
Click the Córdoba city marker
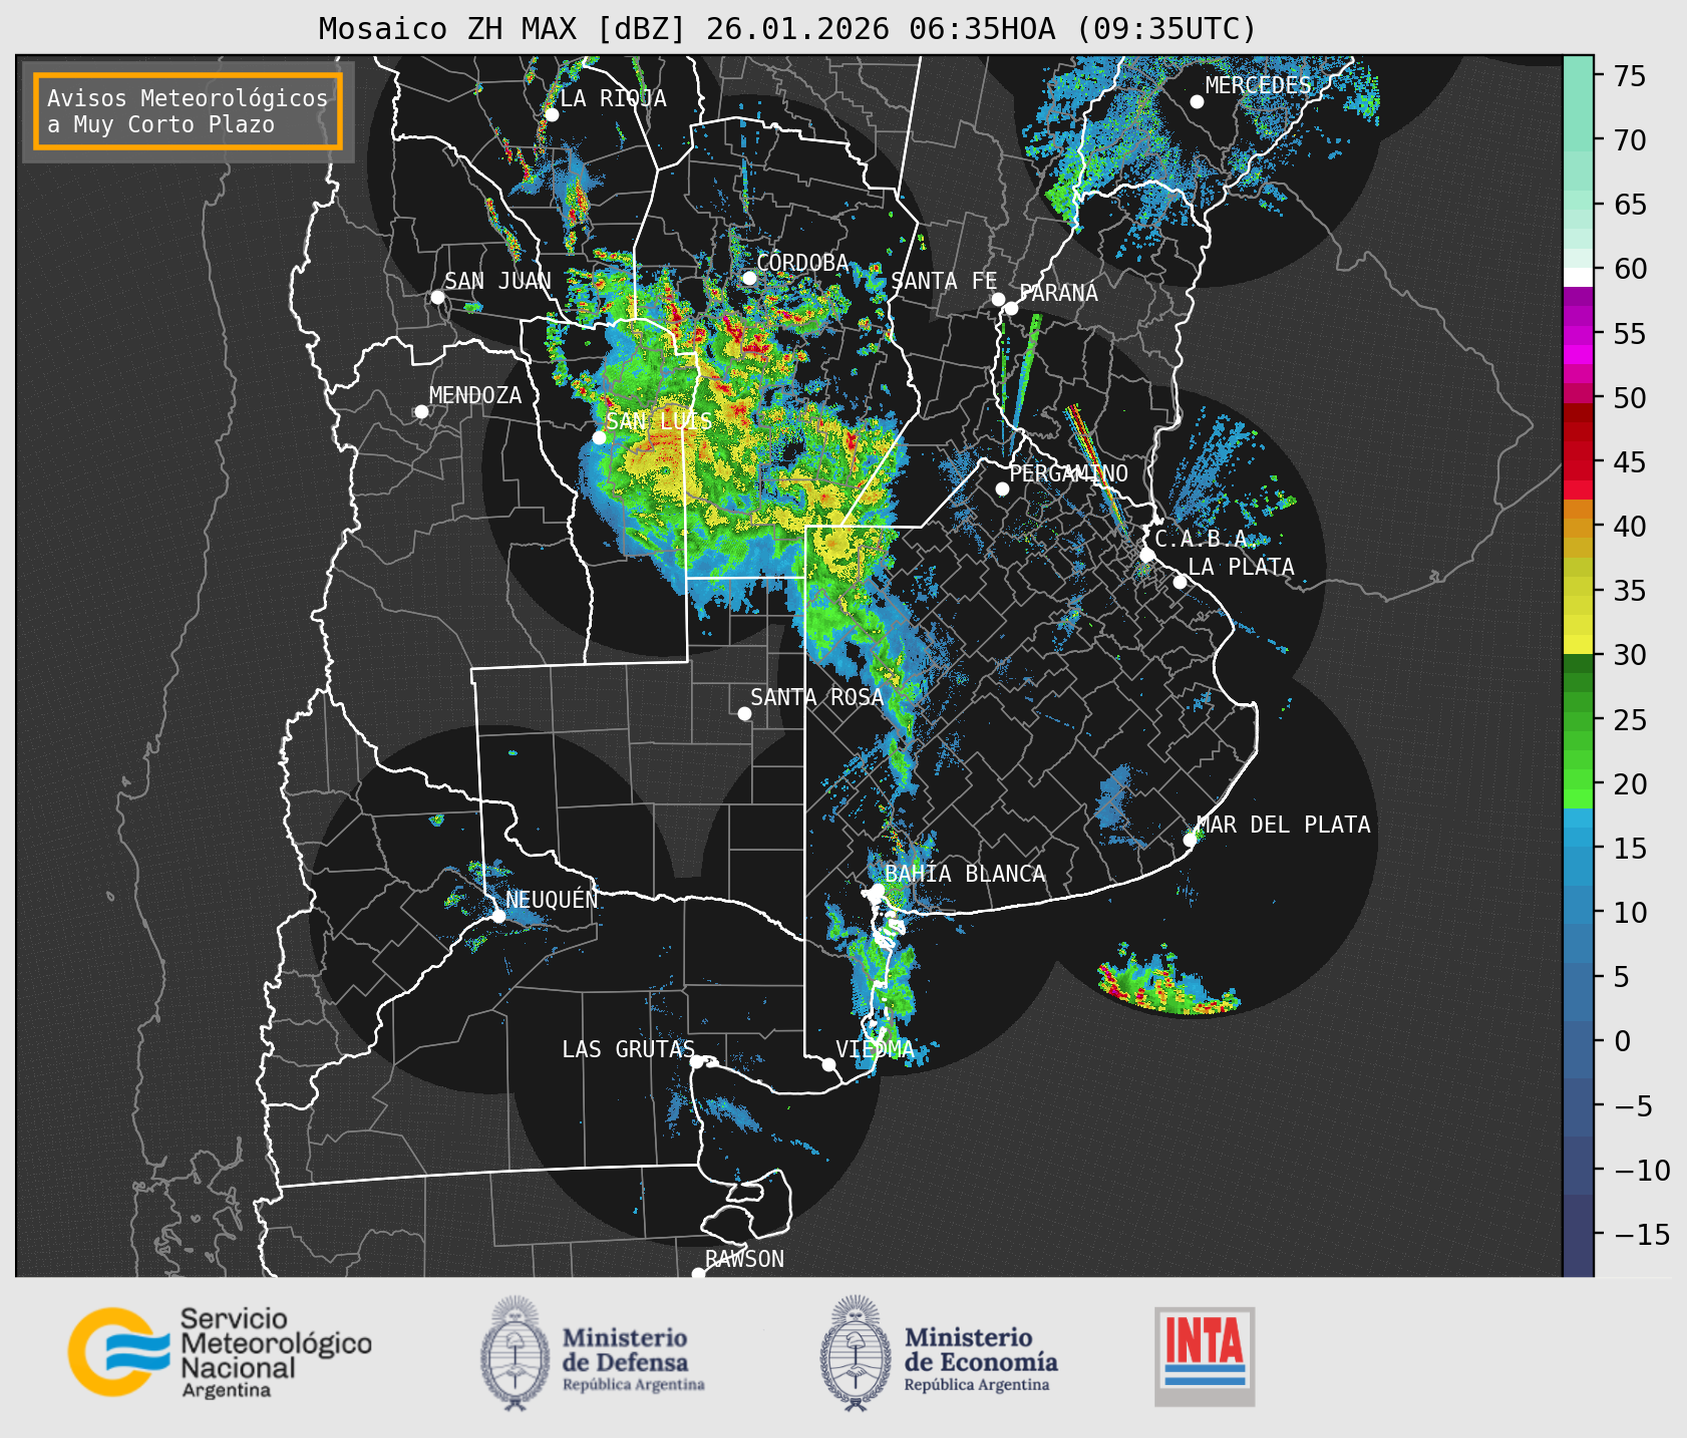click(x=748, y=278)
